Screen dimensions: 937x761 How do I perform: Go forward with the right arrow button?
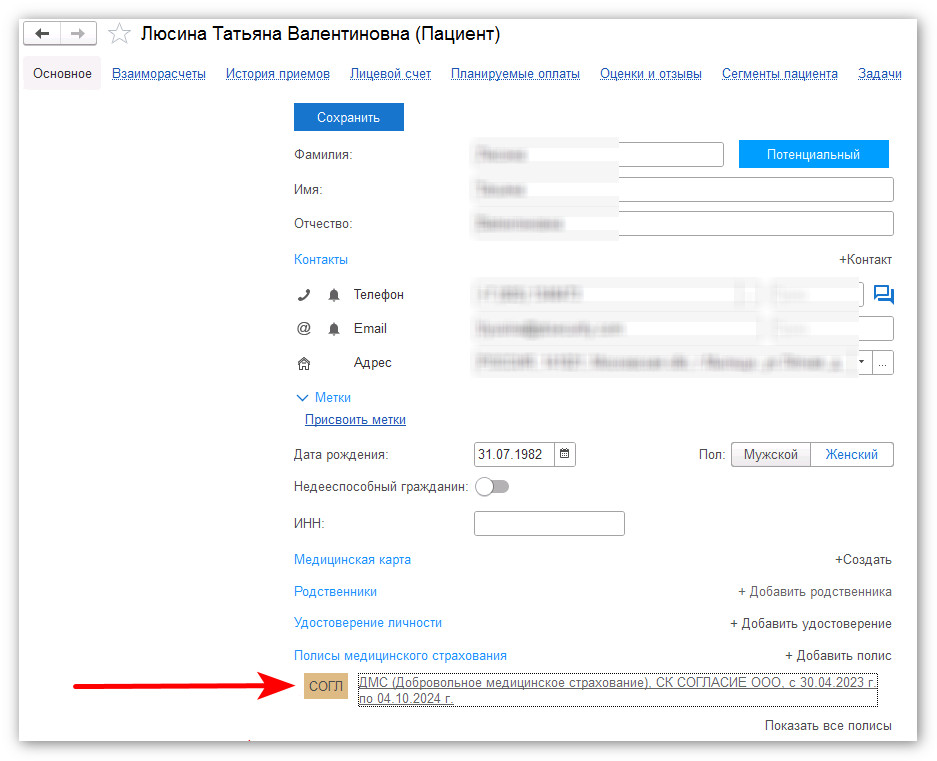[x=78, y=34]
